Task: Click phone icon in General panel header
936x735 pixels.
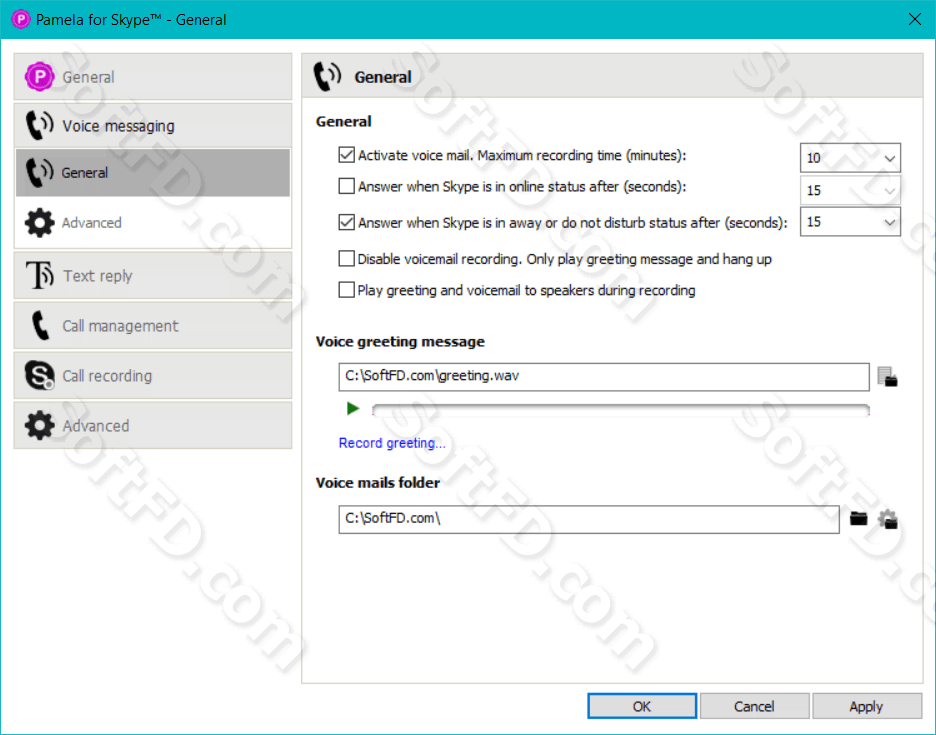Action: click(x=327, y=76)
